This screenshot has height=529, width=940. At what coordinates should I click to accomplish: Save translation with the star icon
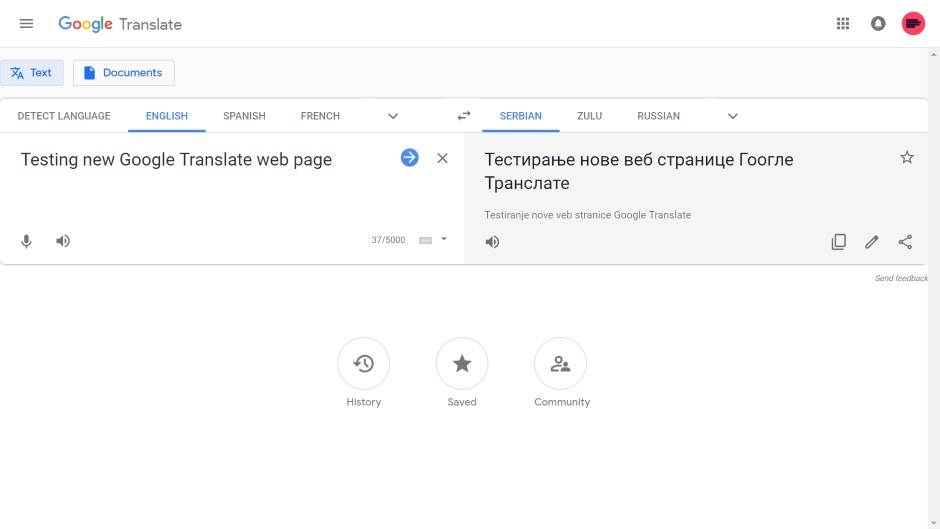pyautogui.click(x=907, y=158)
